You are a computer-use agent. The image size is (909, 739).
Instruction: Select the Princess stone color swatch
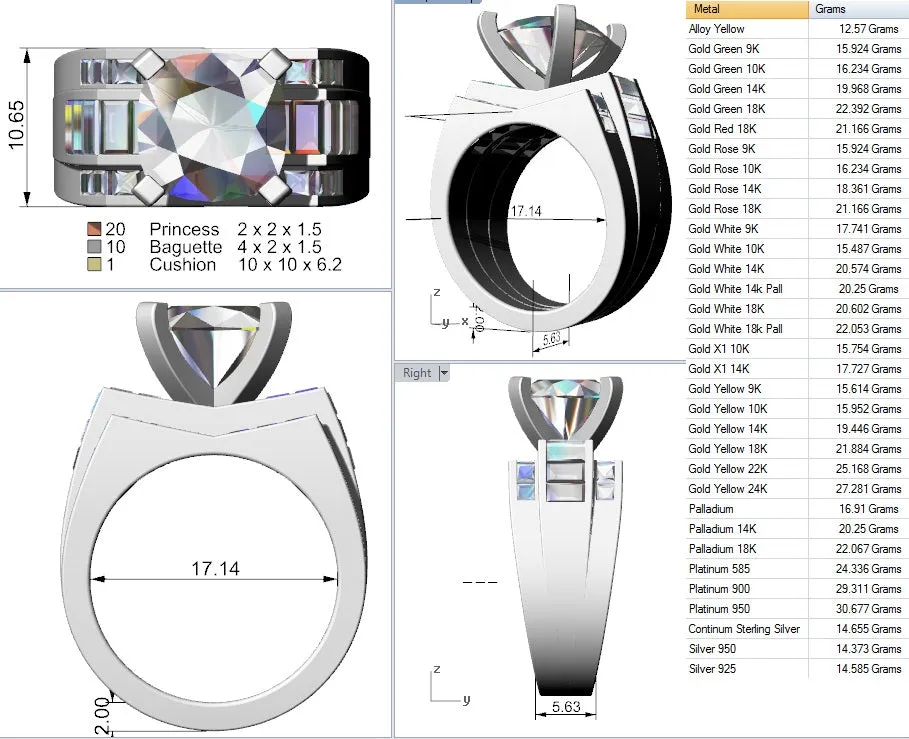(x=94, y=229)
